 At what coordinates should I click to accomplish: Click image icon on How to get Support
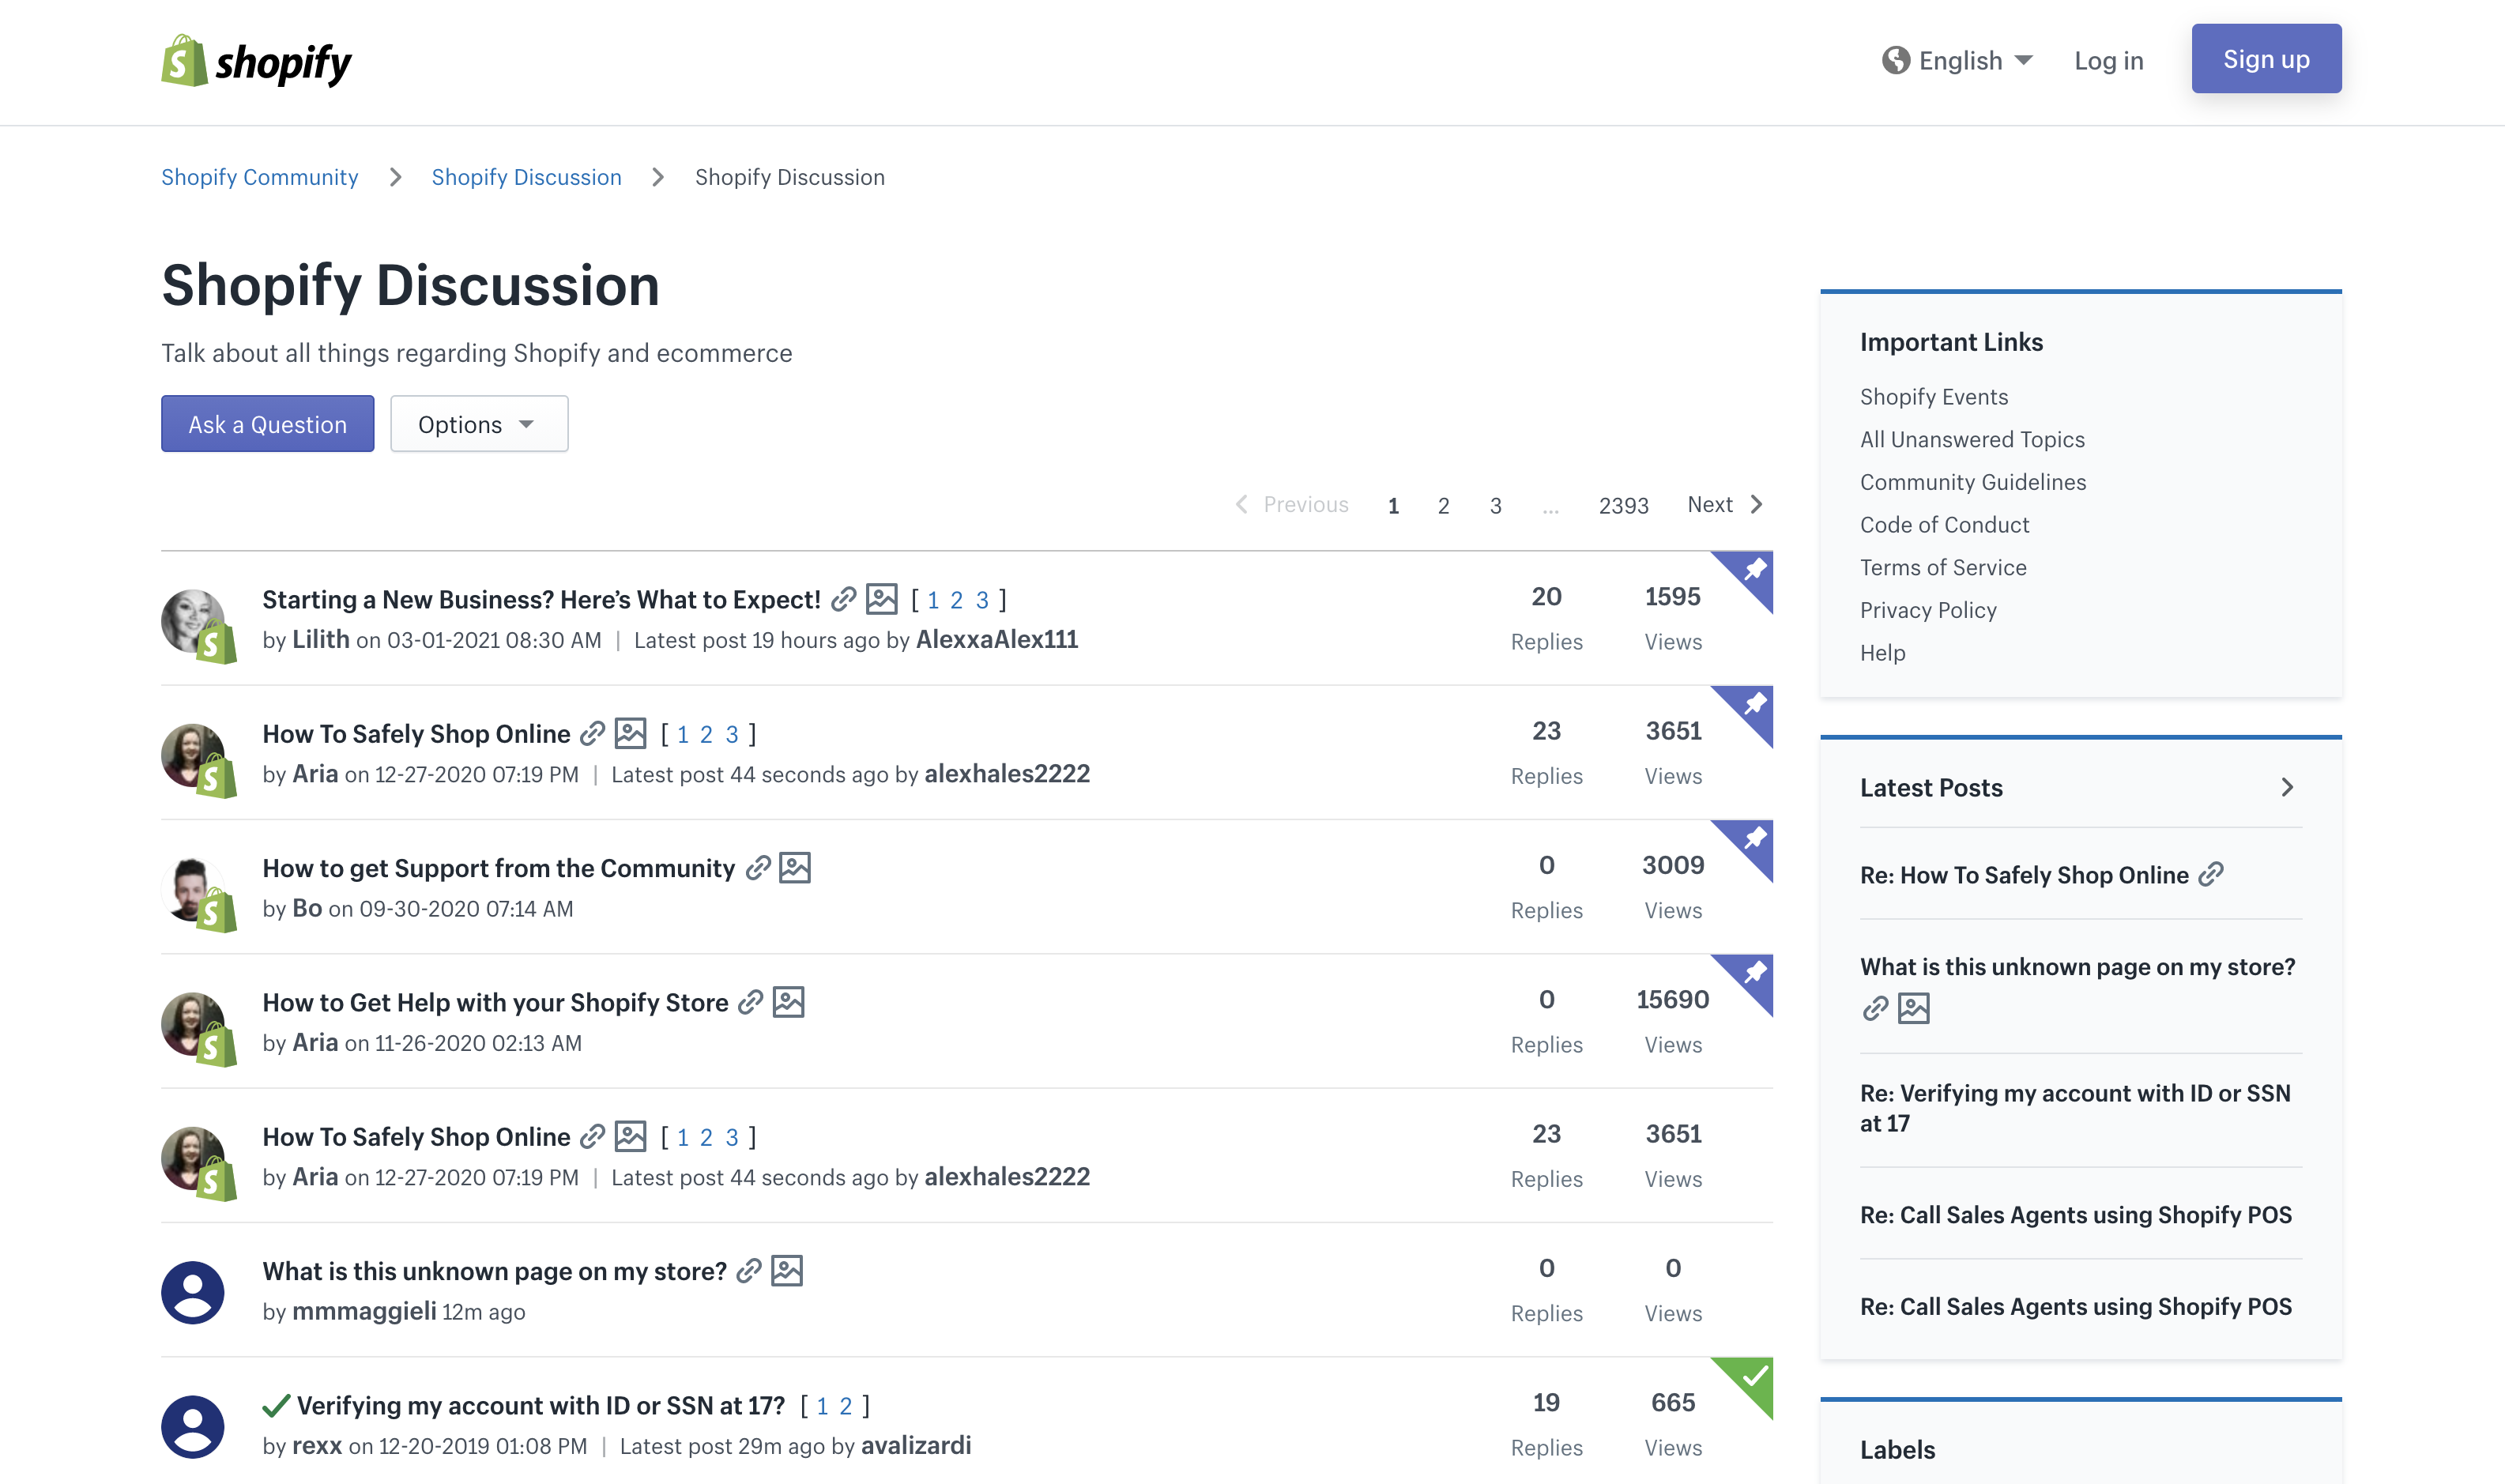795,868
